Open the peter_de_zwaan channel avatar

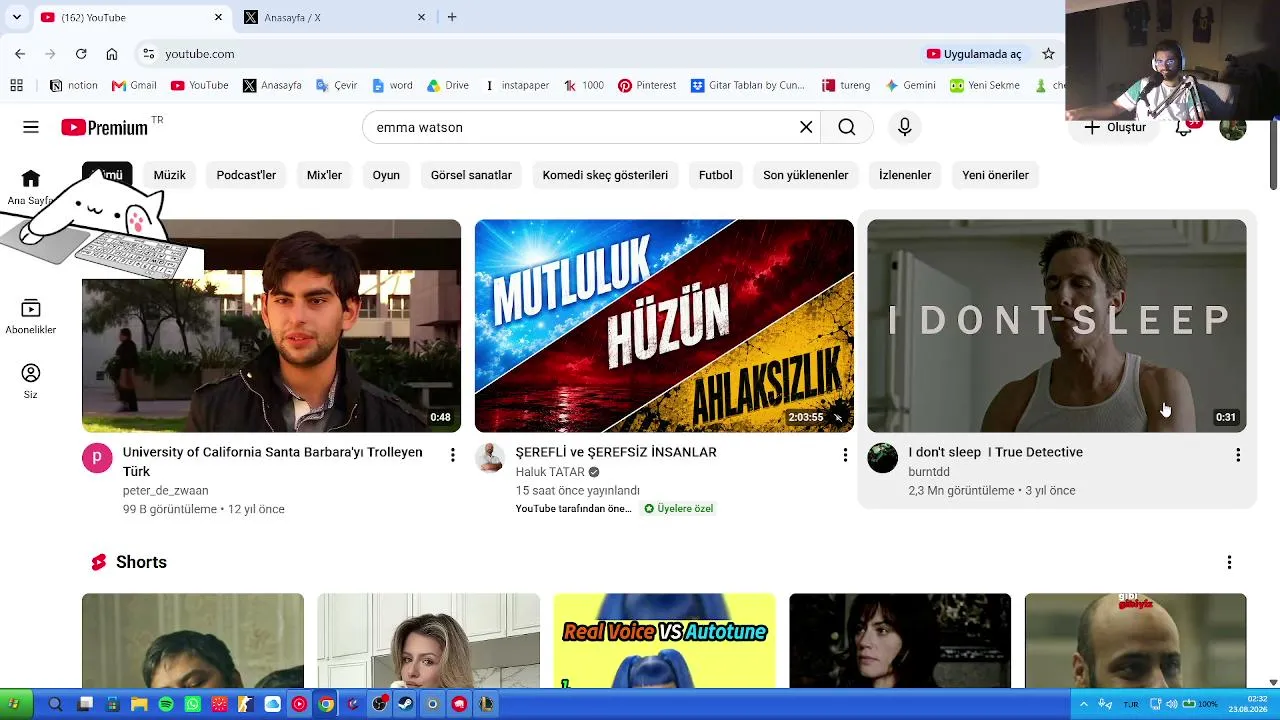(x=97, y=458)
